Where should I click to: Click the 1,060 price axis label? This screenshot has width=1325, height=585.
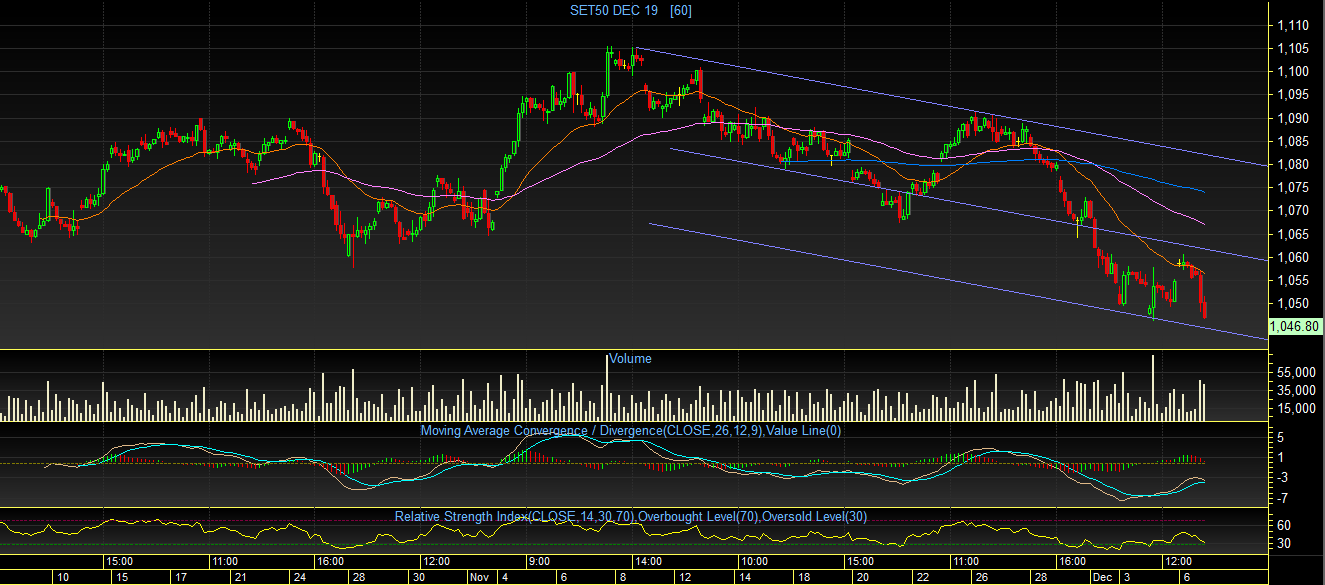1293,257
